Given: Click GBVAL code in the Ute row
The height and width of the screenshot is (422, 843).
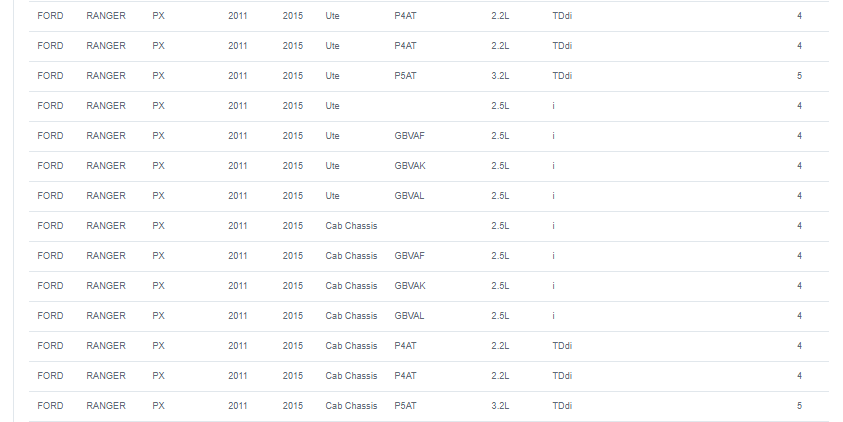Looking at the screenshot, I should click(409, 196).
